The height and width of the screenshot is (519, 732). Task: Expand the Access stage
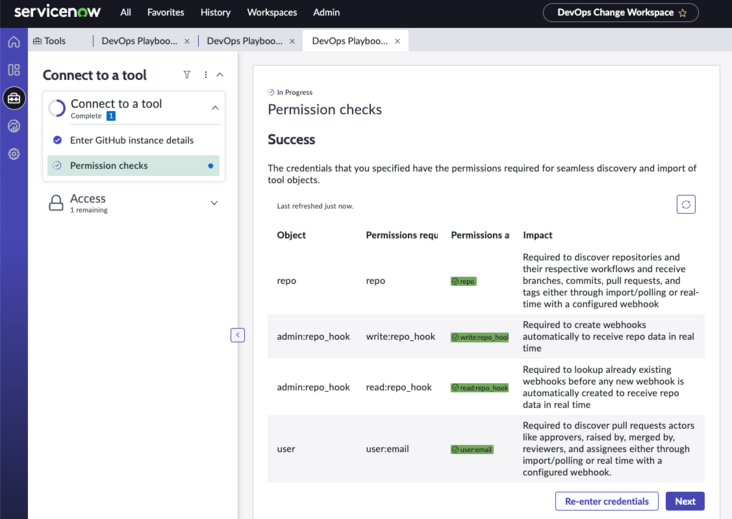coord(214,203)
